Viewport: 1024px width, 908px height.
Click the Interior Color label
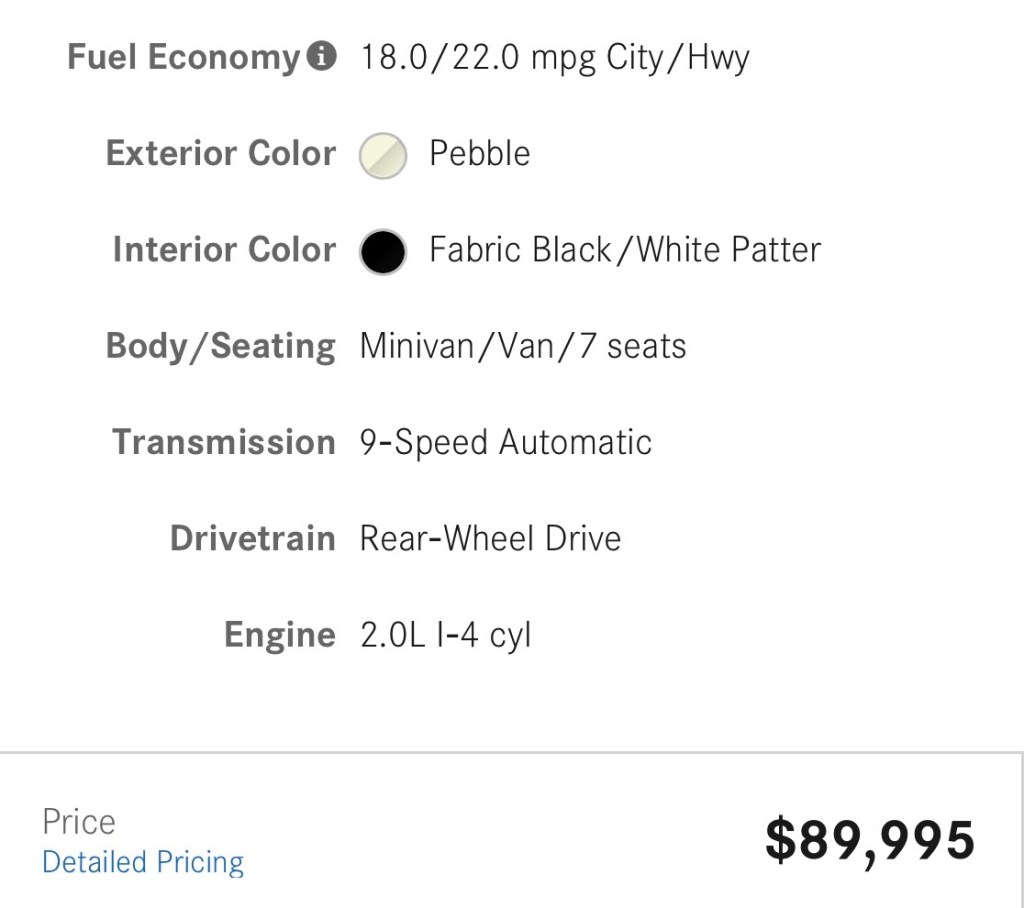tap(224, 250)
